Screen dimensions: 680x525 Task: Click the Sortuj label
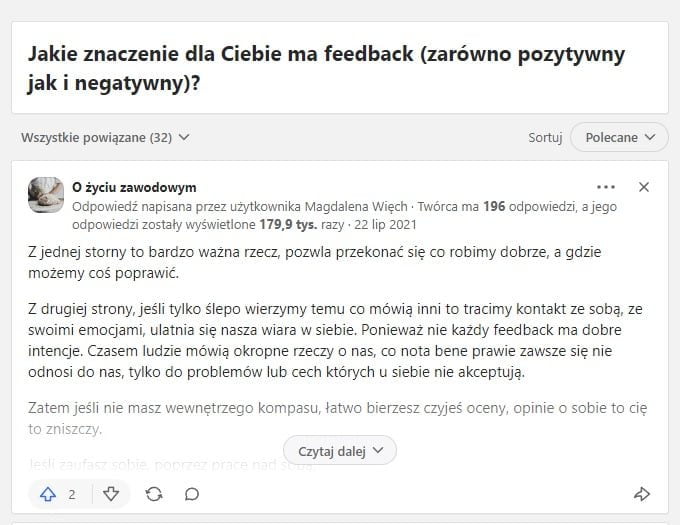[x=546, y=137]
